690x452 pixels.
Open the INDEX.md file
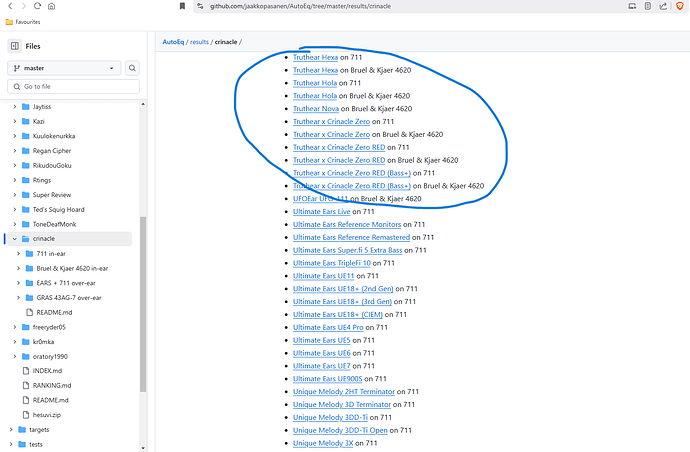47,371
